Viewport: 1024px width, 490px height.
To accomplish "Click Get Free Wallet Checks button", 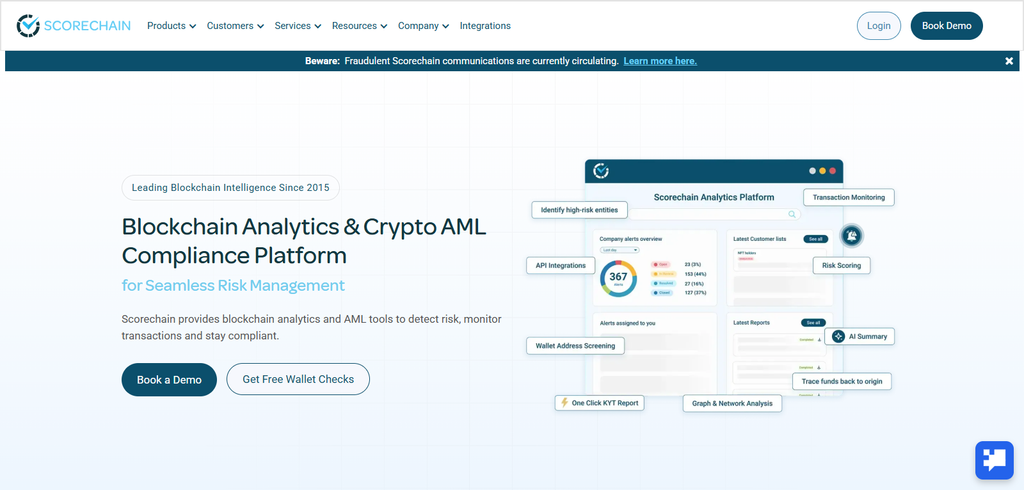I will pos(298,380).
